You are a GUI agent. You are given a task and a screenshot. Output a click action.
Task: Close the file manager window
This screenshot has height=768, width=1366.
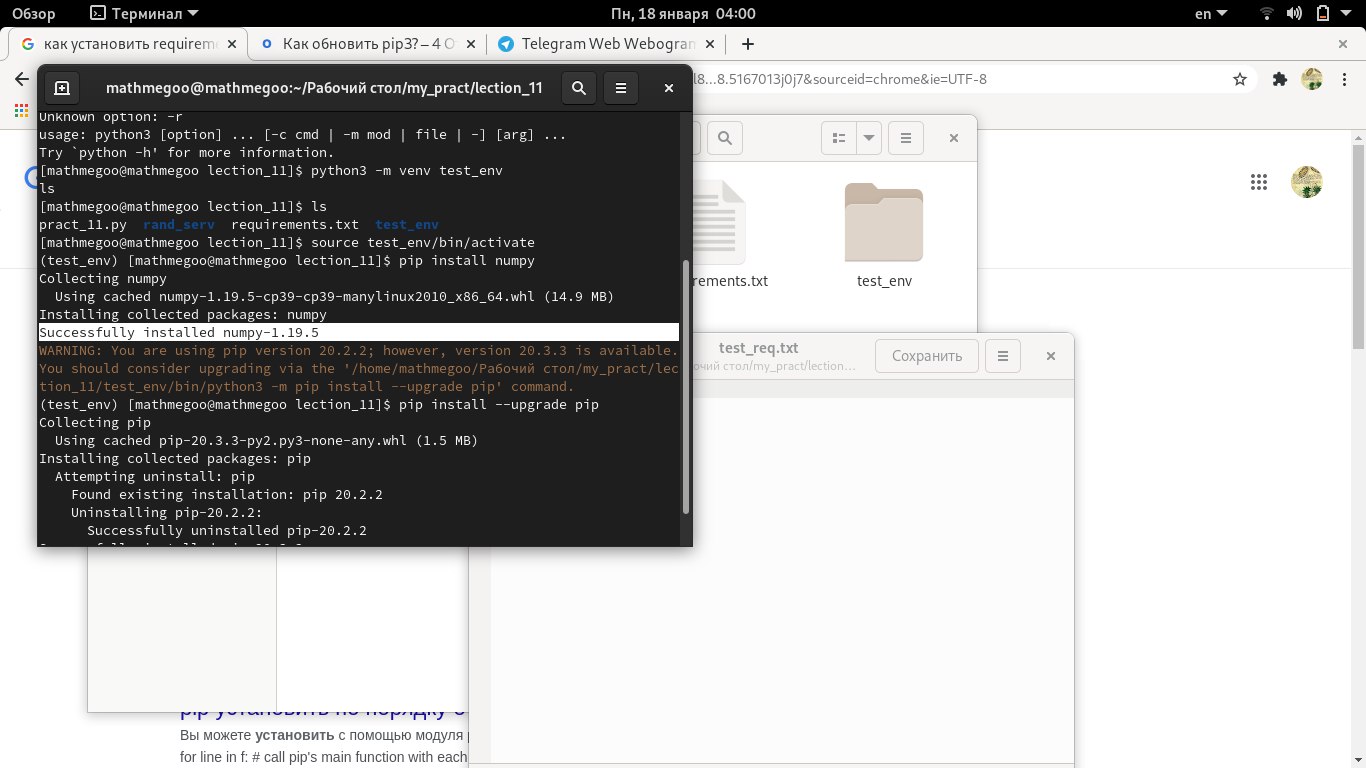point(954,138)
